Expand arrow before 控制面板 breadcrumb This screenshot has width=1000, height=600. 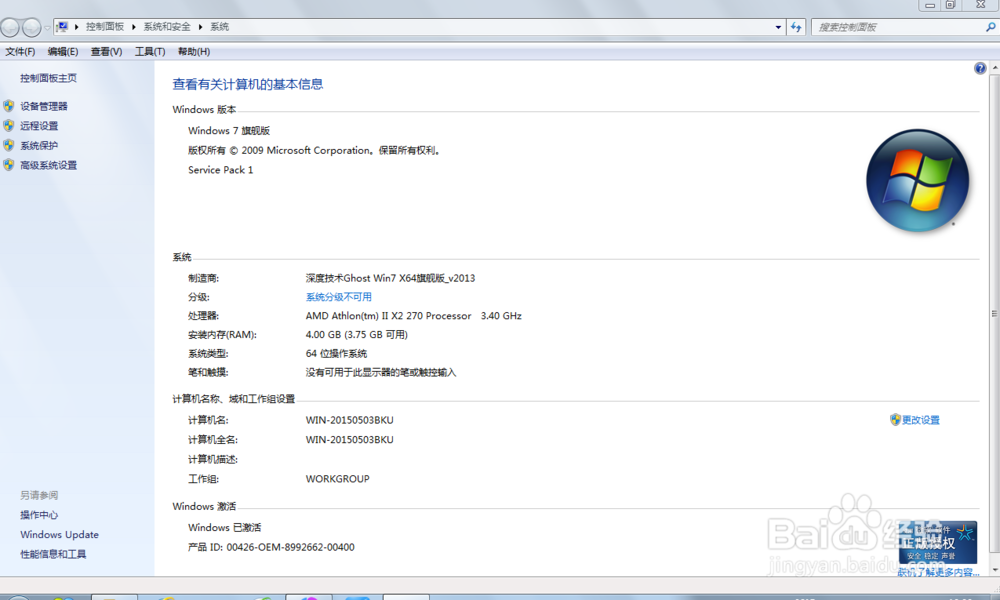click(x=77, y=27)
